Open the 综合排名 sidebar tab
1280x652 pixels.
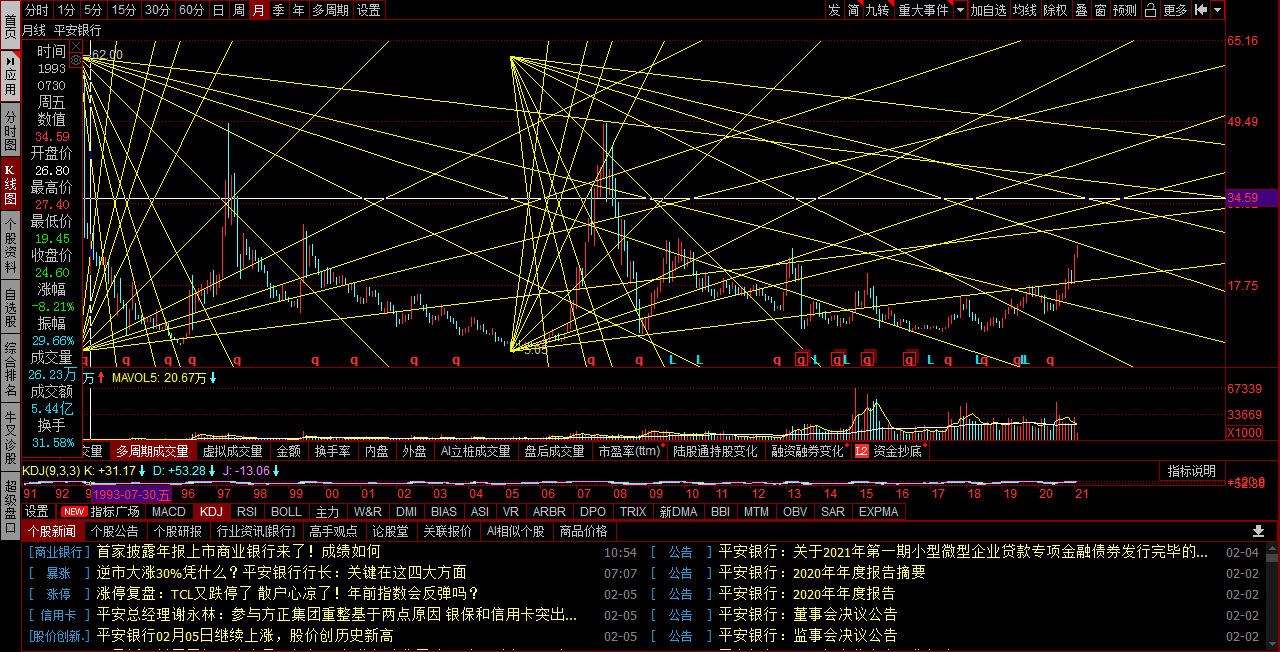[x=10, y=368]
